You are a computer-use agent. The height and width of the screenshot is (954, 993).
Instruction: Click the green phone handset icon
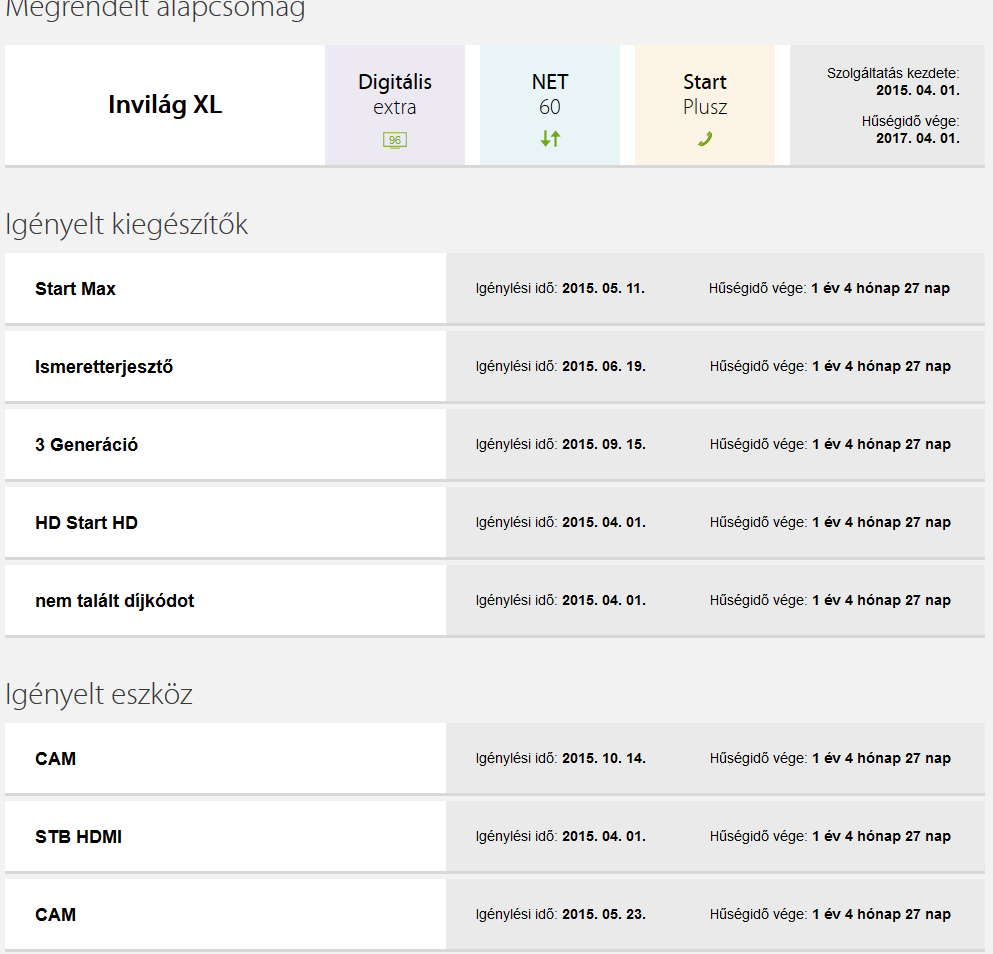pyautogui.click(x=705, y=139)
